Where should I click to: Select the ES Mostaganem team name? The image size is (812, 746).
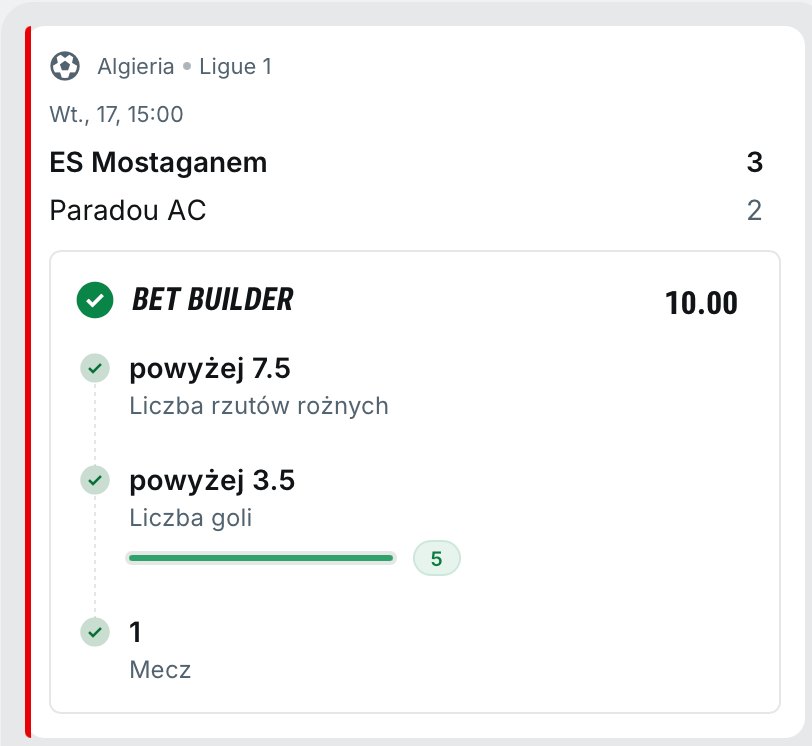[158, 162]
